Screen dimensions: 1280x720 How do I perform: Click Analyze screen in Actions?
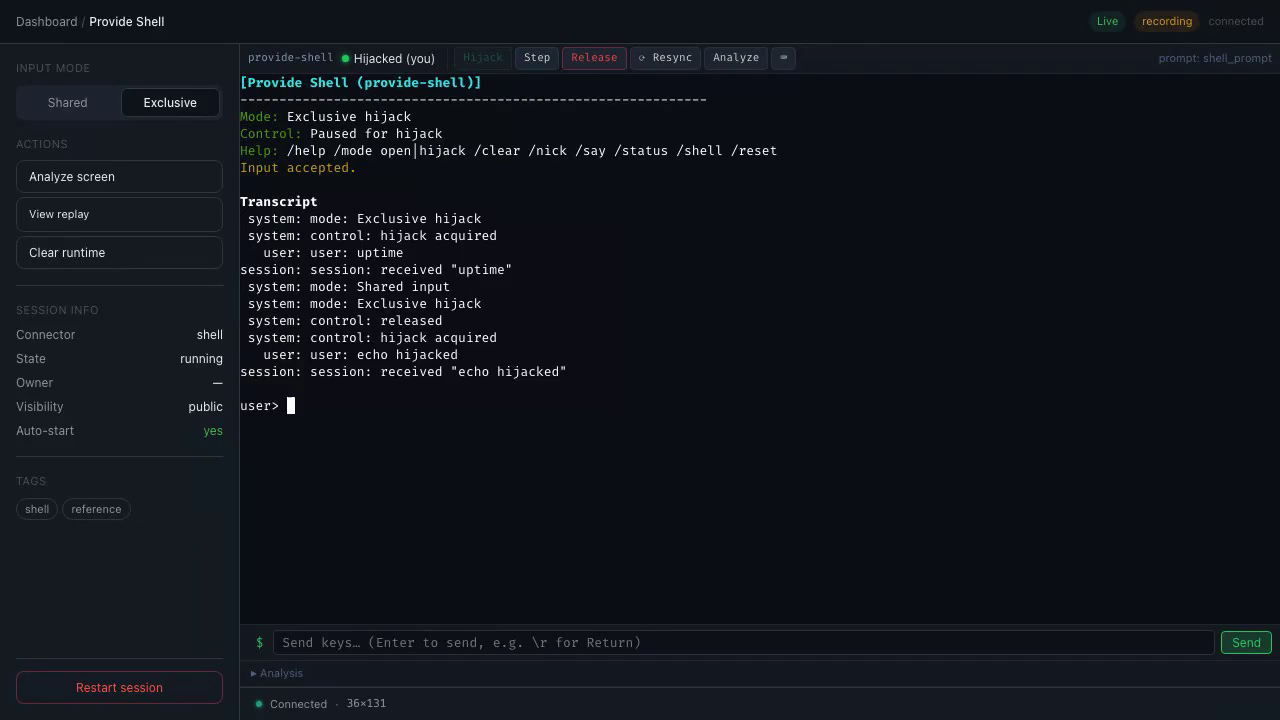coord(119,177)
